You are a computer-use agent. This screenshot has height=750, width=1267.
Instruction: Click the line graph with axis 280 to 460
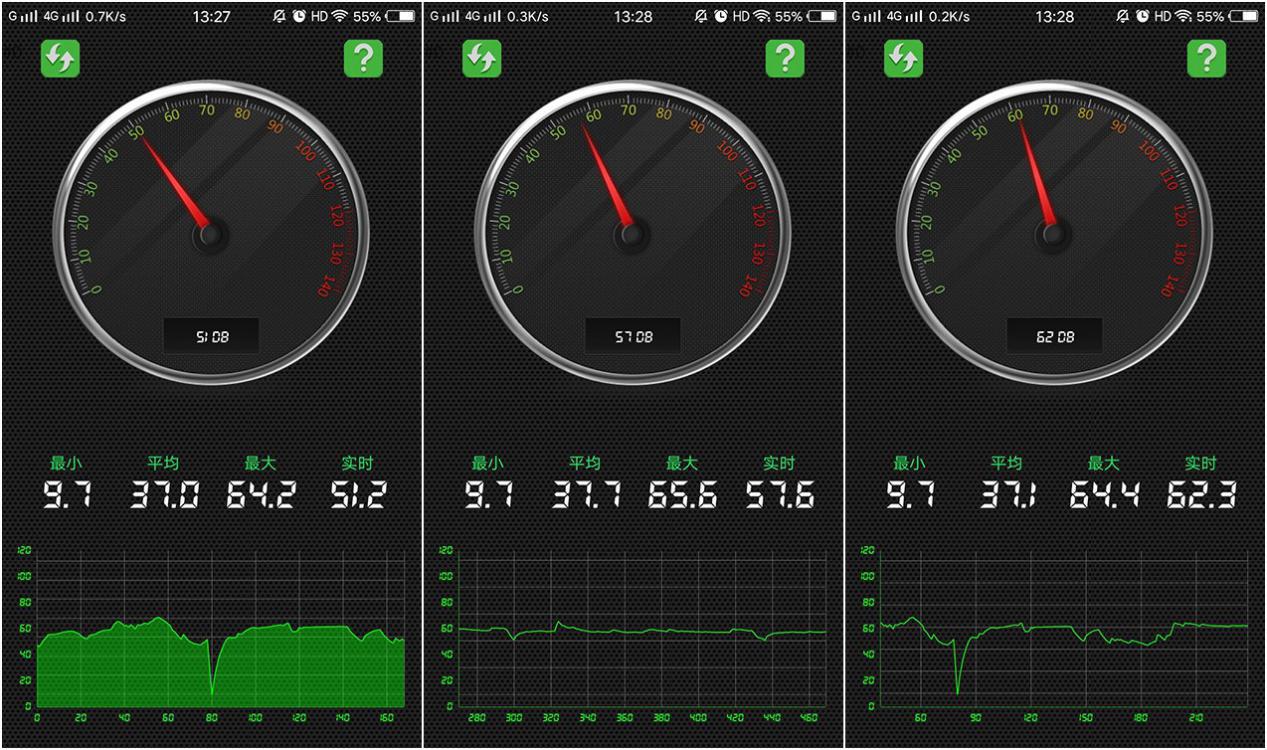(643, 628)
